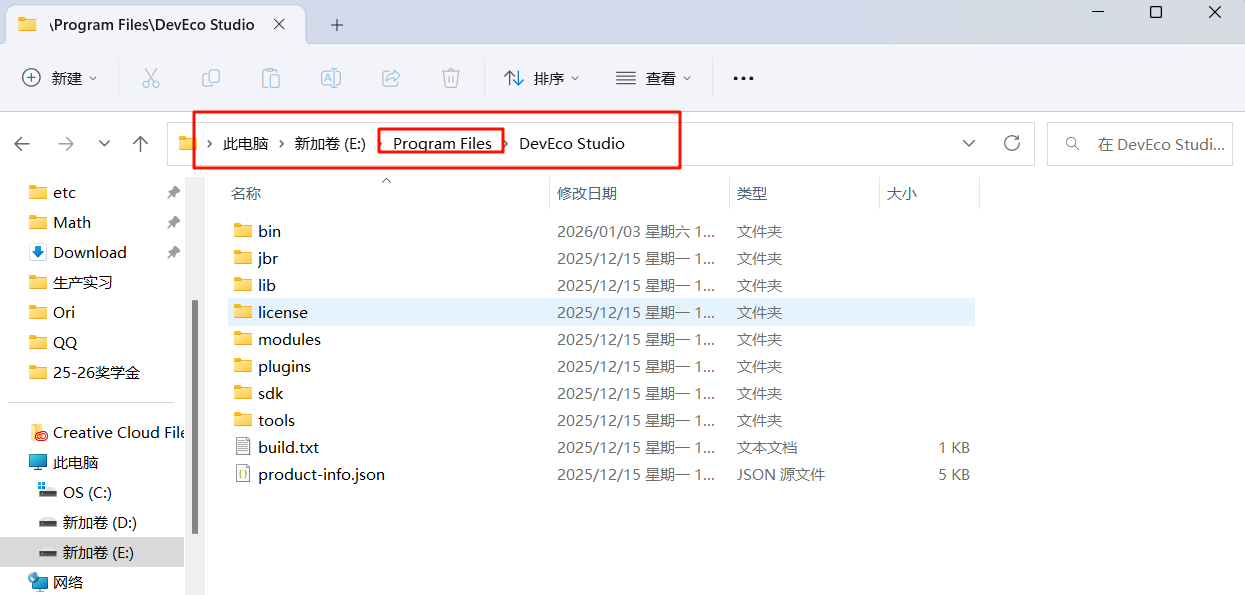The width and height of the screenshot is (1245, 595).
Task: Refresh the current folder view
Action: [1012, 143]
